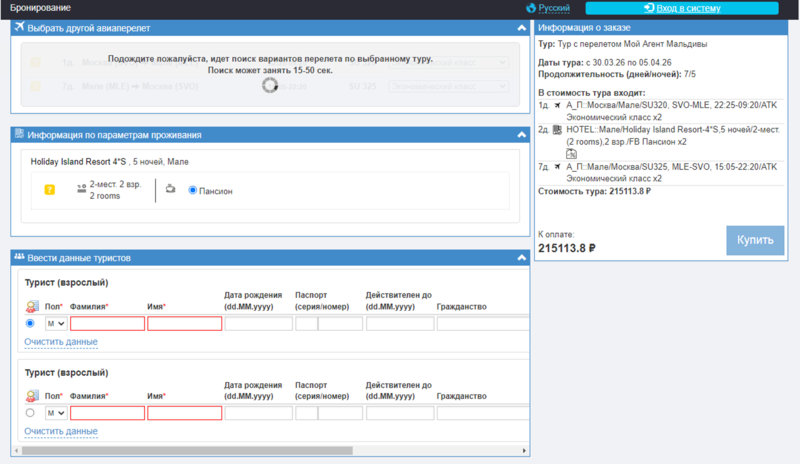Select the Пансион meal radio button

click(x=193, y=190)
